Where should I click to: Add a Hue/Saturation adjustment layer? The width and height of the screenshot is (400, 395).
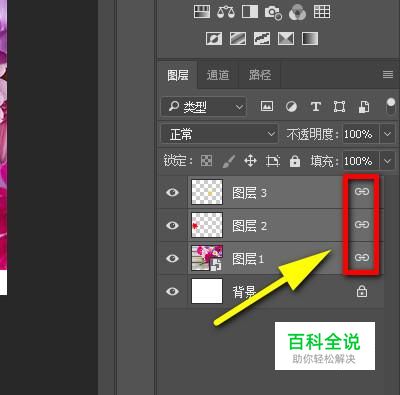point(202,12)
